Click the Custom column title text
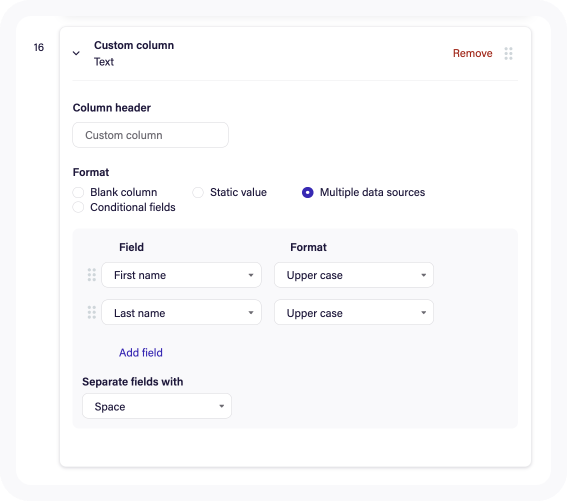This screenshot has width=567, height=501. [x=134, y=45]
